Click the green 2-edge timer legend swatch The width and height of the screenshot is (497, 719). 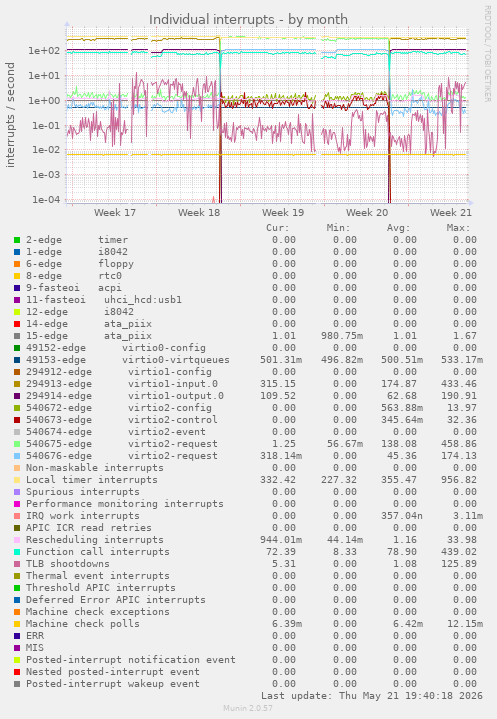point(17,240)
